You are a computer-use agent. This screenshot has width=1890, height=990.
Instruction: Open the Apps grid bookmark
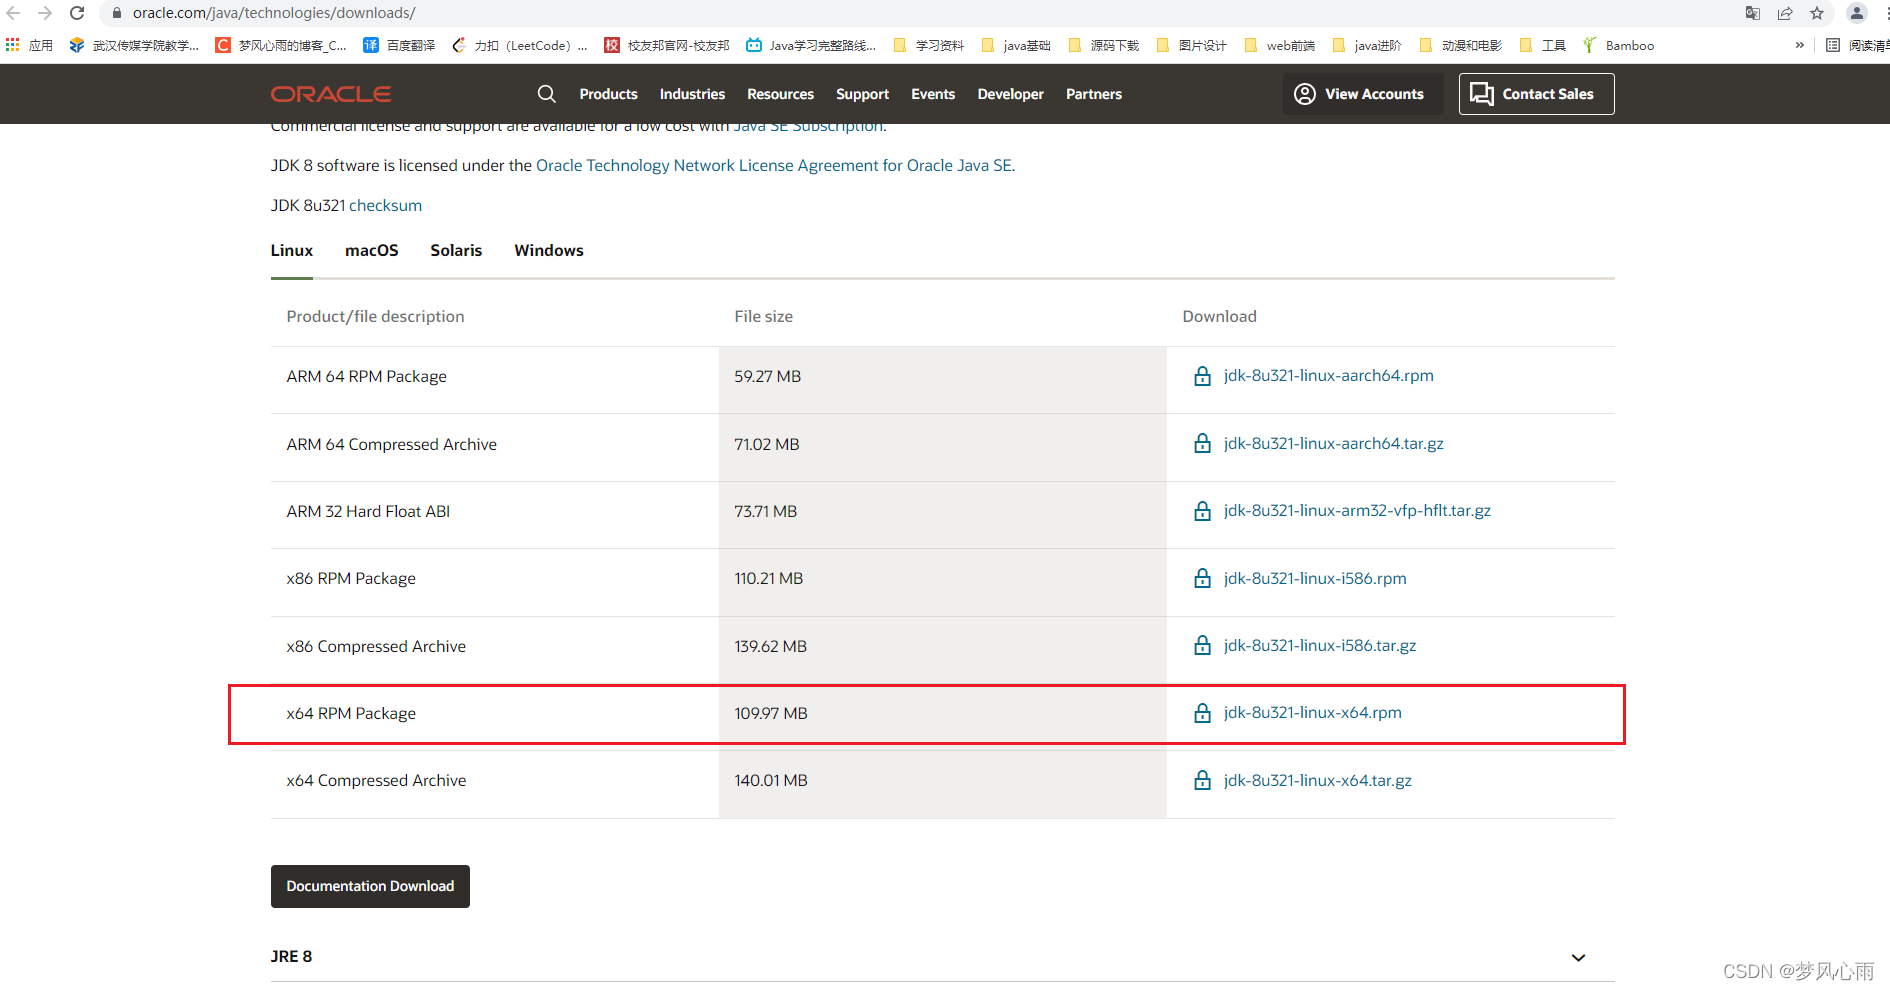pyautogui.click(x=29, y=45)
